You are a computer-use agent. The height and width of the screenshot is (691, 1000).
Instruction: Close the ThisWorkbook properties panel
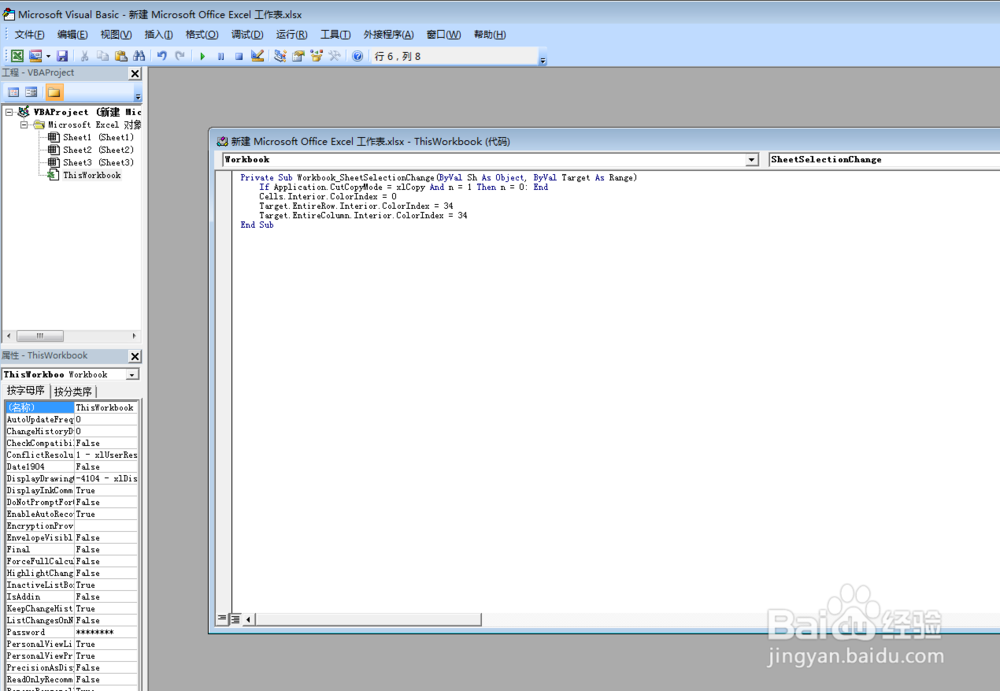click(x=135, y=356)
